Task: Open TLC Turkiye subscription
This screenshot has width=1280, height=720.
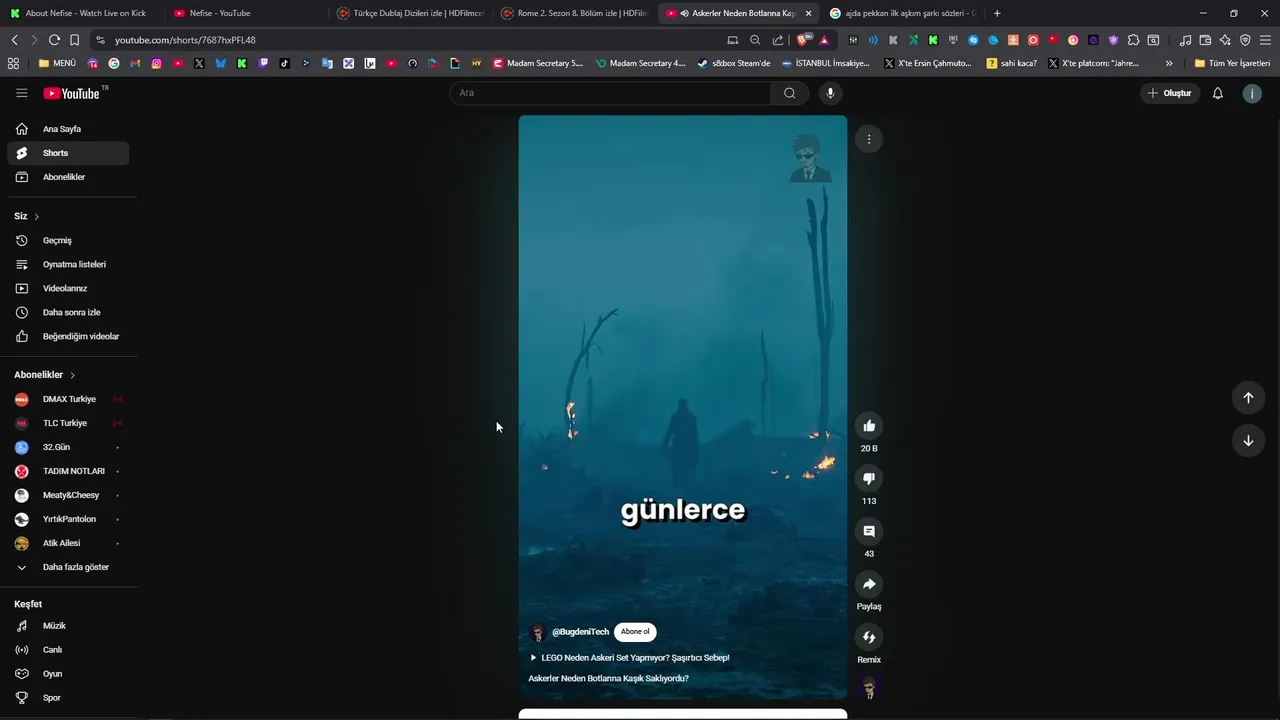Action: pyautogui.click(x=68, y=423)
